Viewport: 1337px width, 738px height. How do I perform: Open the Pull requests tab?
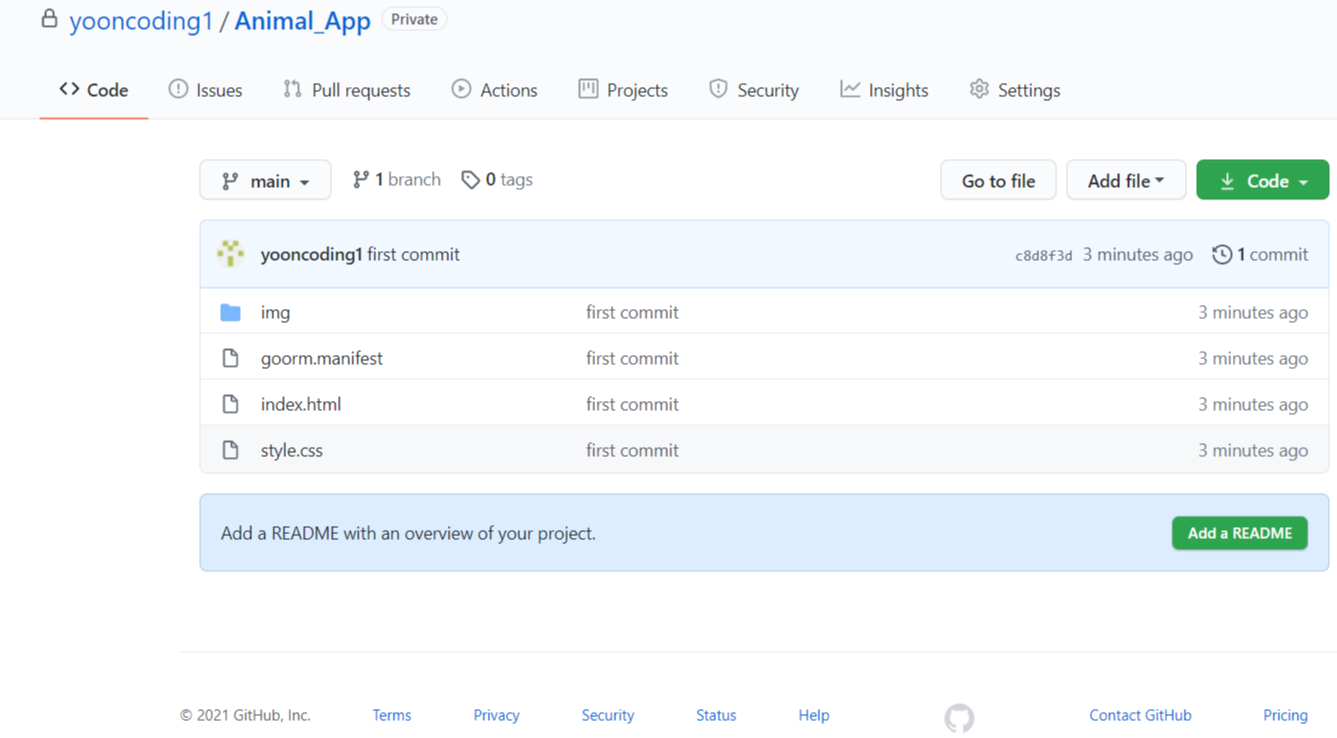(347, 90)
